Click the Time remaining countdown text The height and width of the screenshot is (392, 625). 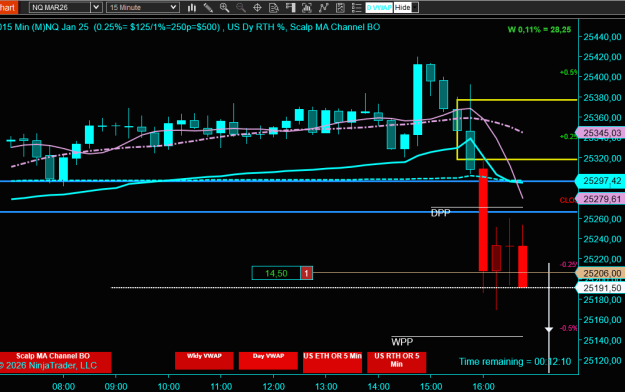[x=515, y=362]
